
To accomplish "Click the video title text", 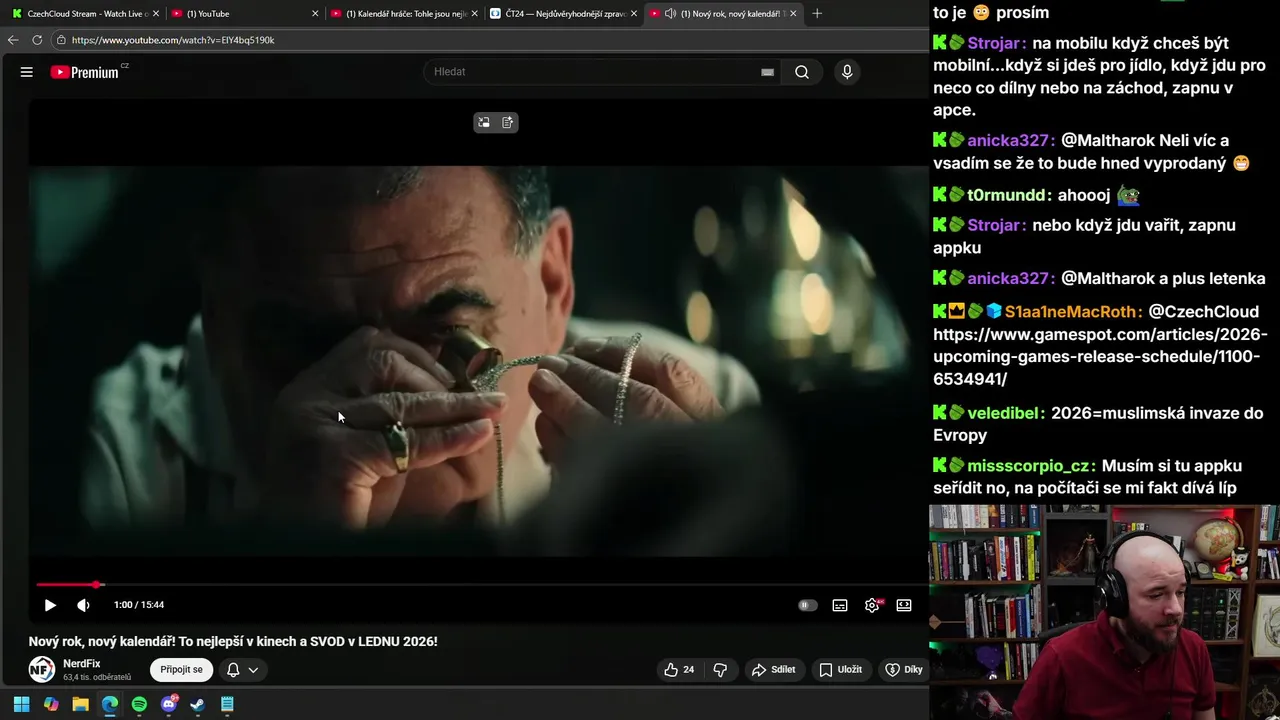I will [233, 641].
